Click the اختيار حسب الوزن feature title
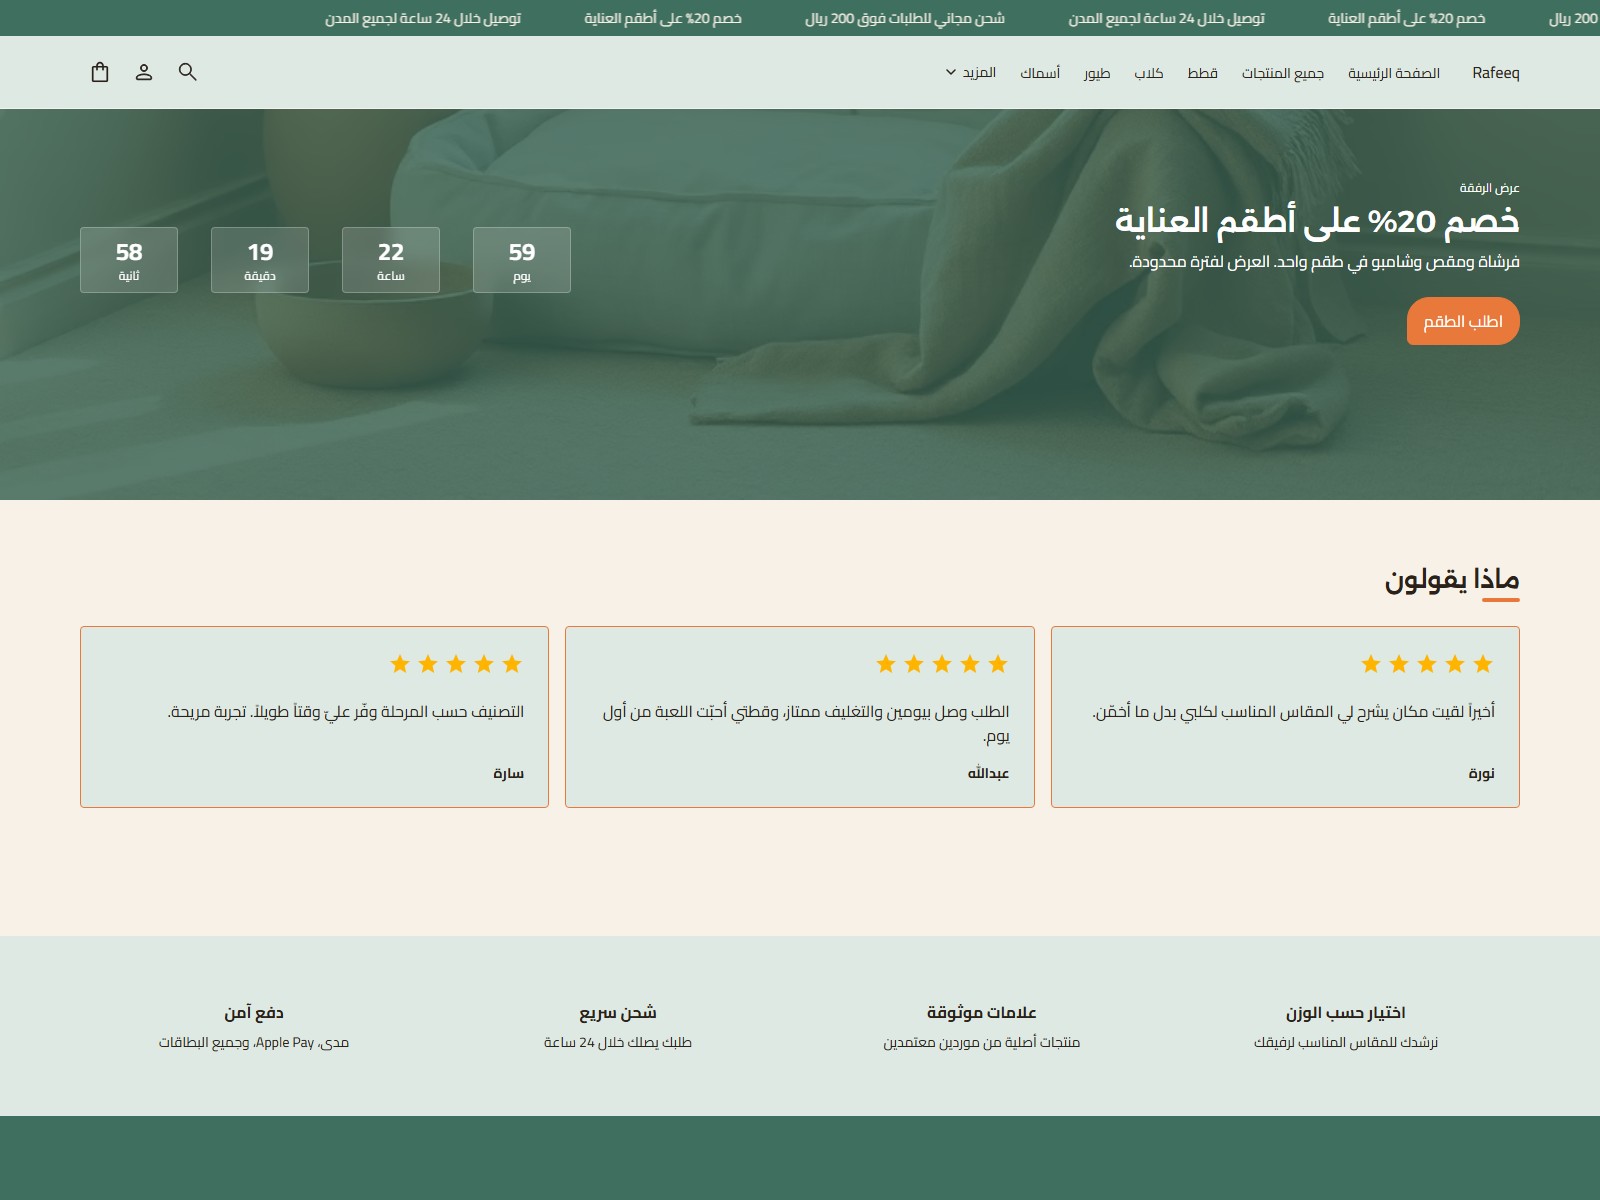Image resolution: width=1600 pixels, height=1200 pixels. 1346,1013
